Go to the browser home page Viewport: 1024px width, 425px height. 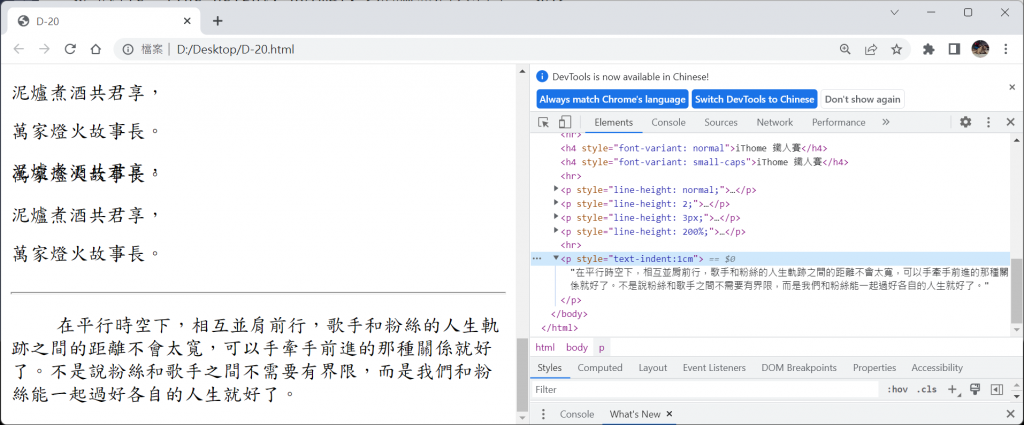95,49
